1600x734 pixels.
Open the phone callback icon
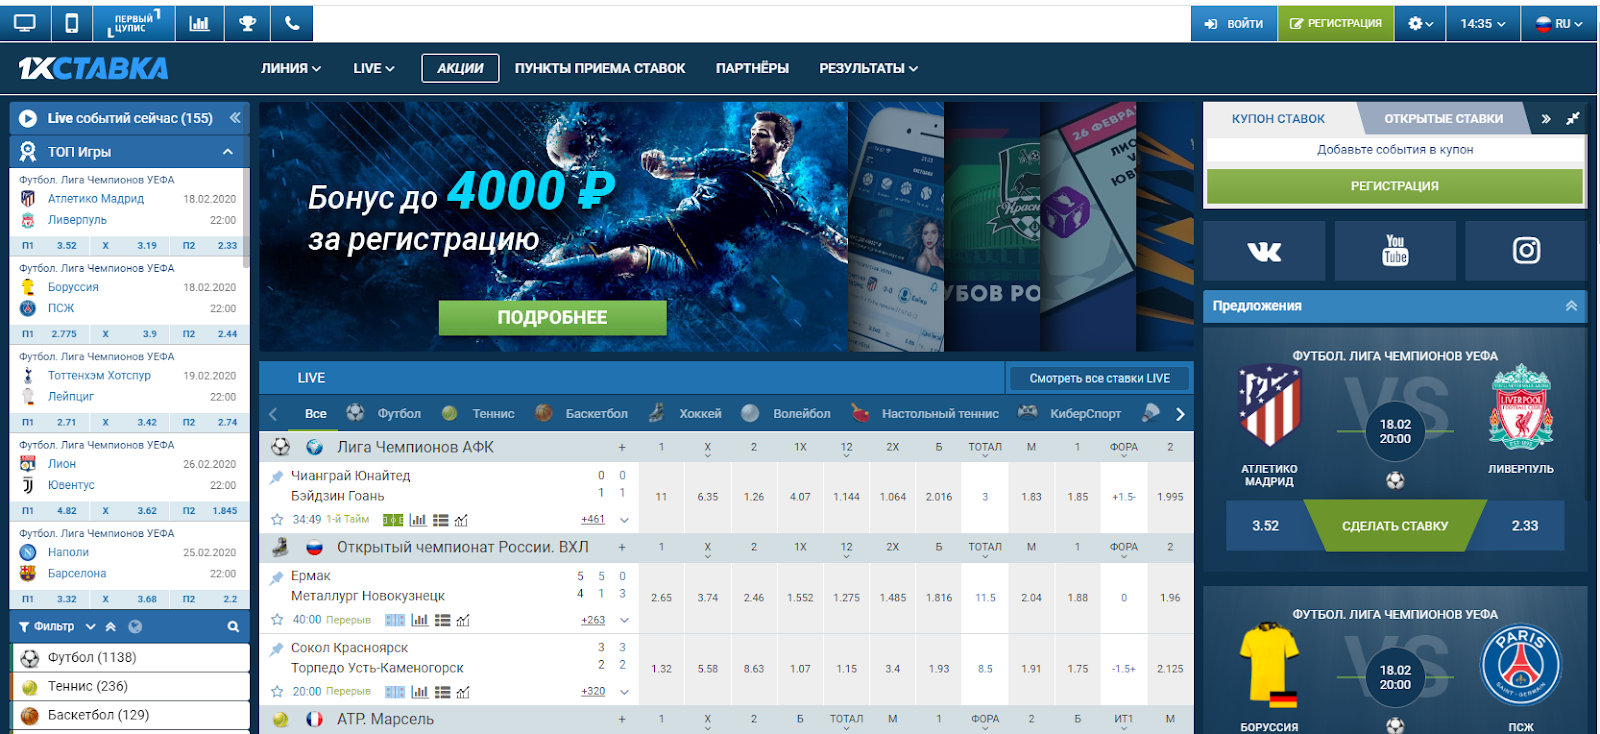292,23
